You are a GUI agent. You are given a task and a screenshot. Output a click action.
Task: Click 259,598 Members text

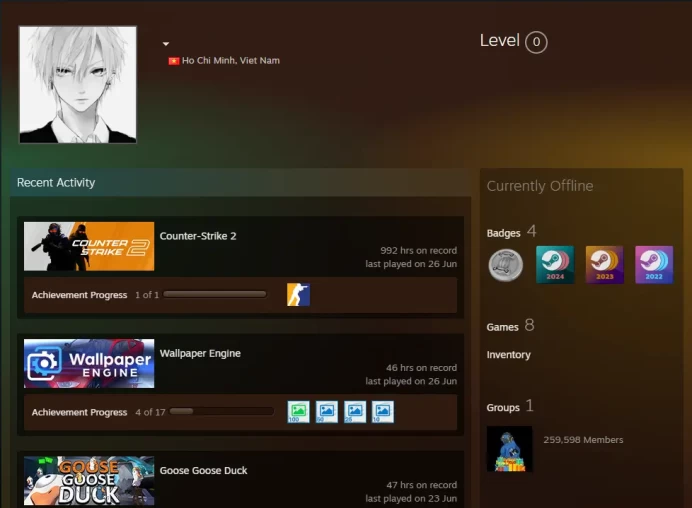click(x=583, y=440)
